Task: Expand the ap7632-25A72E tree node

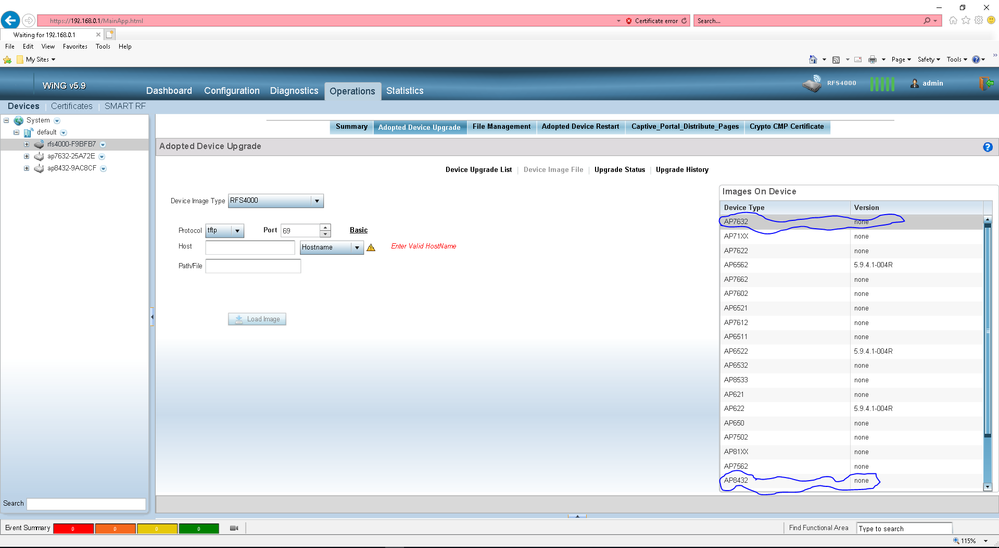Action: tap(27, 156)
